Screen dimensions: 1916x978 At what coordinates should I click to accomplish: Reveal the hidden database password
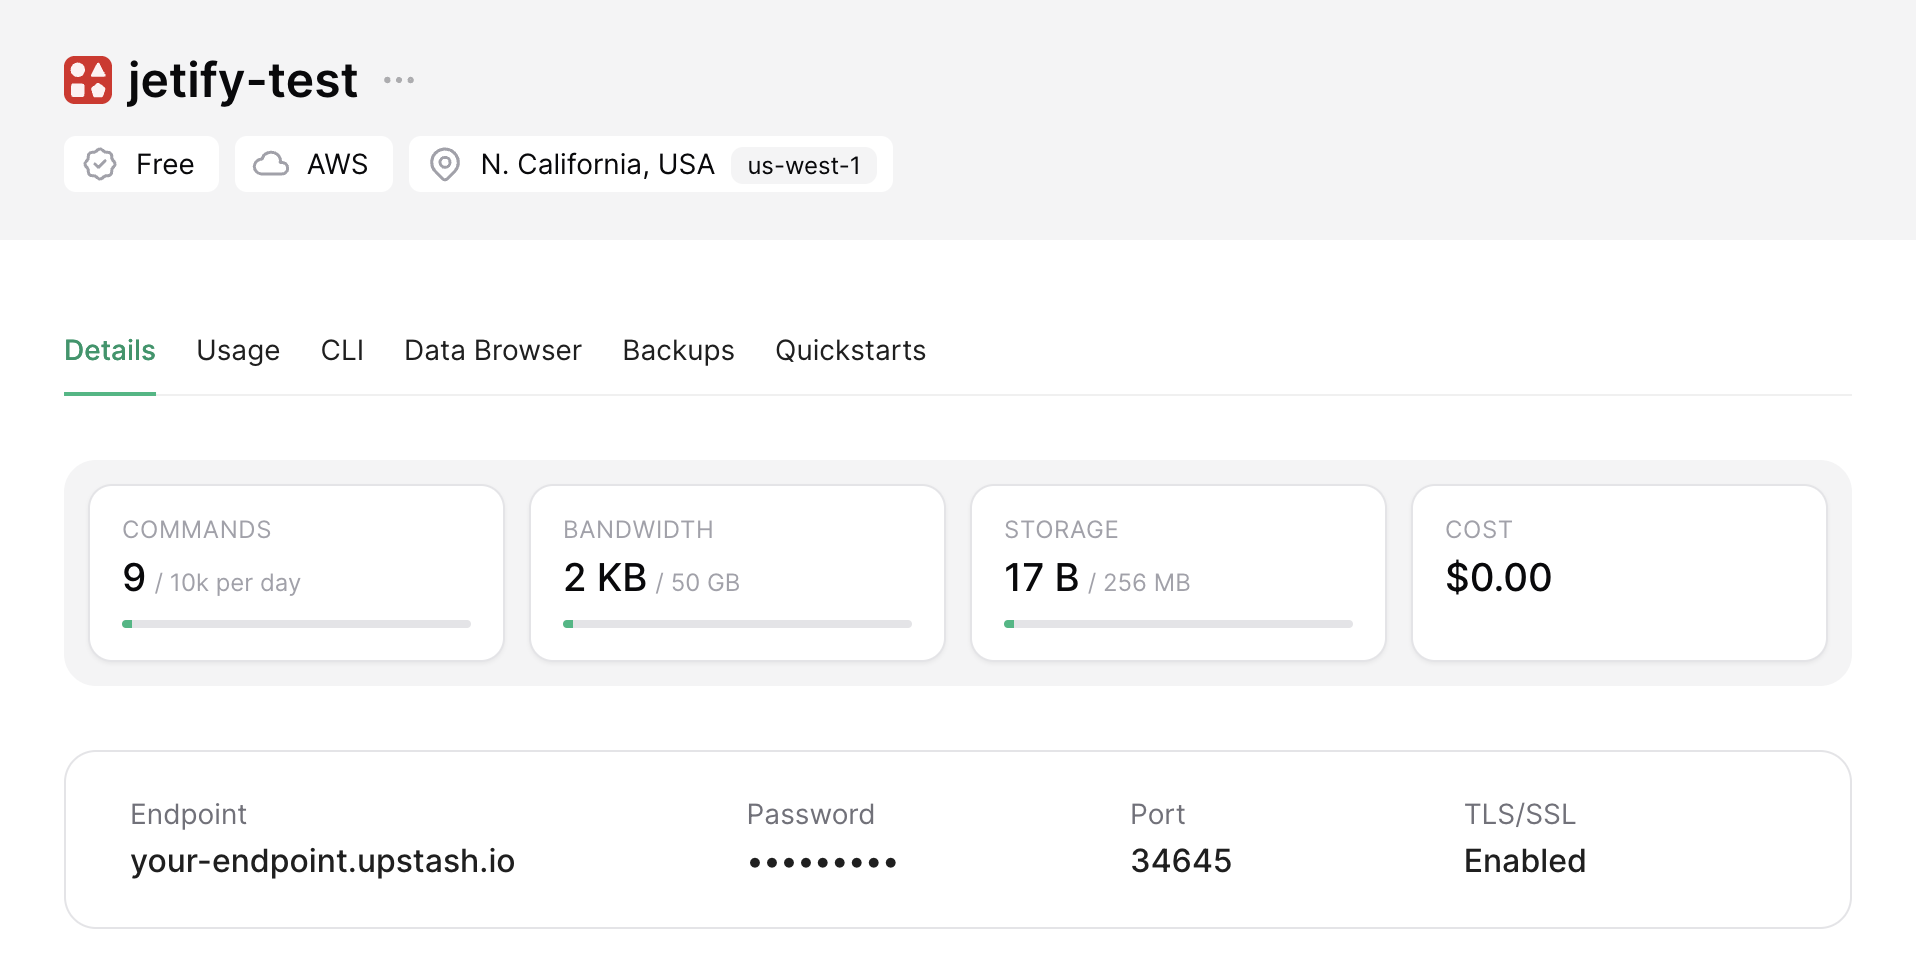click(822, 861)
